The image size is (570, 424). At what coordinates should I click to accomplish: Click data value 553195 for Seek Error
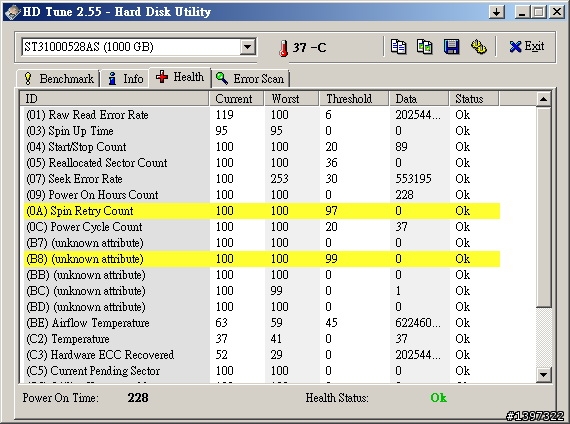(x=413, y=179)
